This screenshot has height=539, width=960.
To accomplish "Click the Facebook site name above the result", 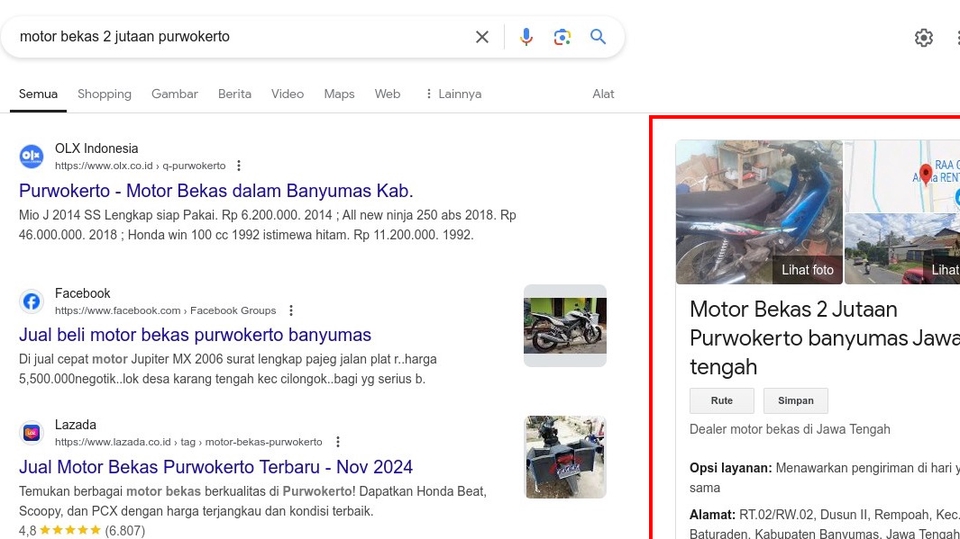I will (83, 293).
